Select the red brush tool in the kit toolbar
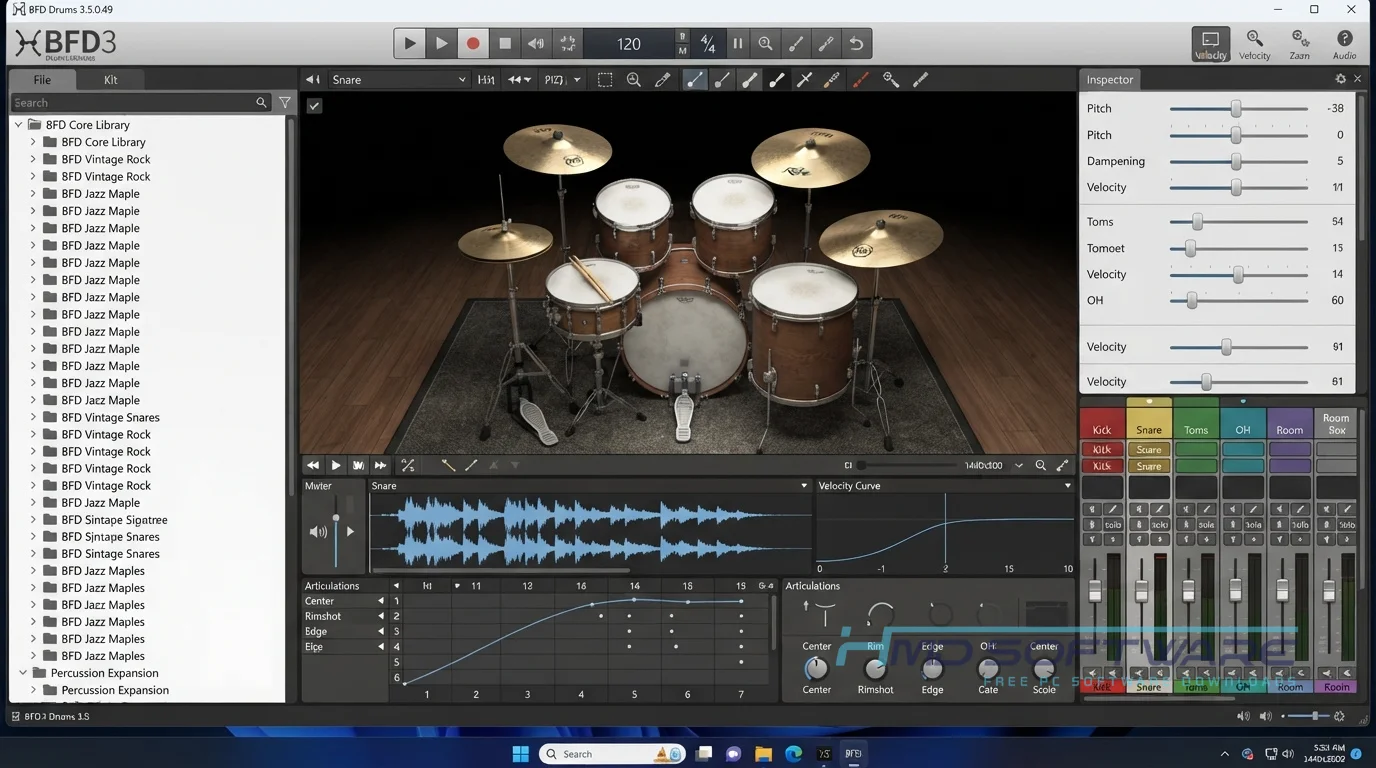 860,80
